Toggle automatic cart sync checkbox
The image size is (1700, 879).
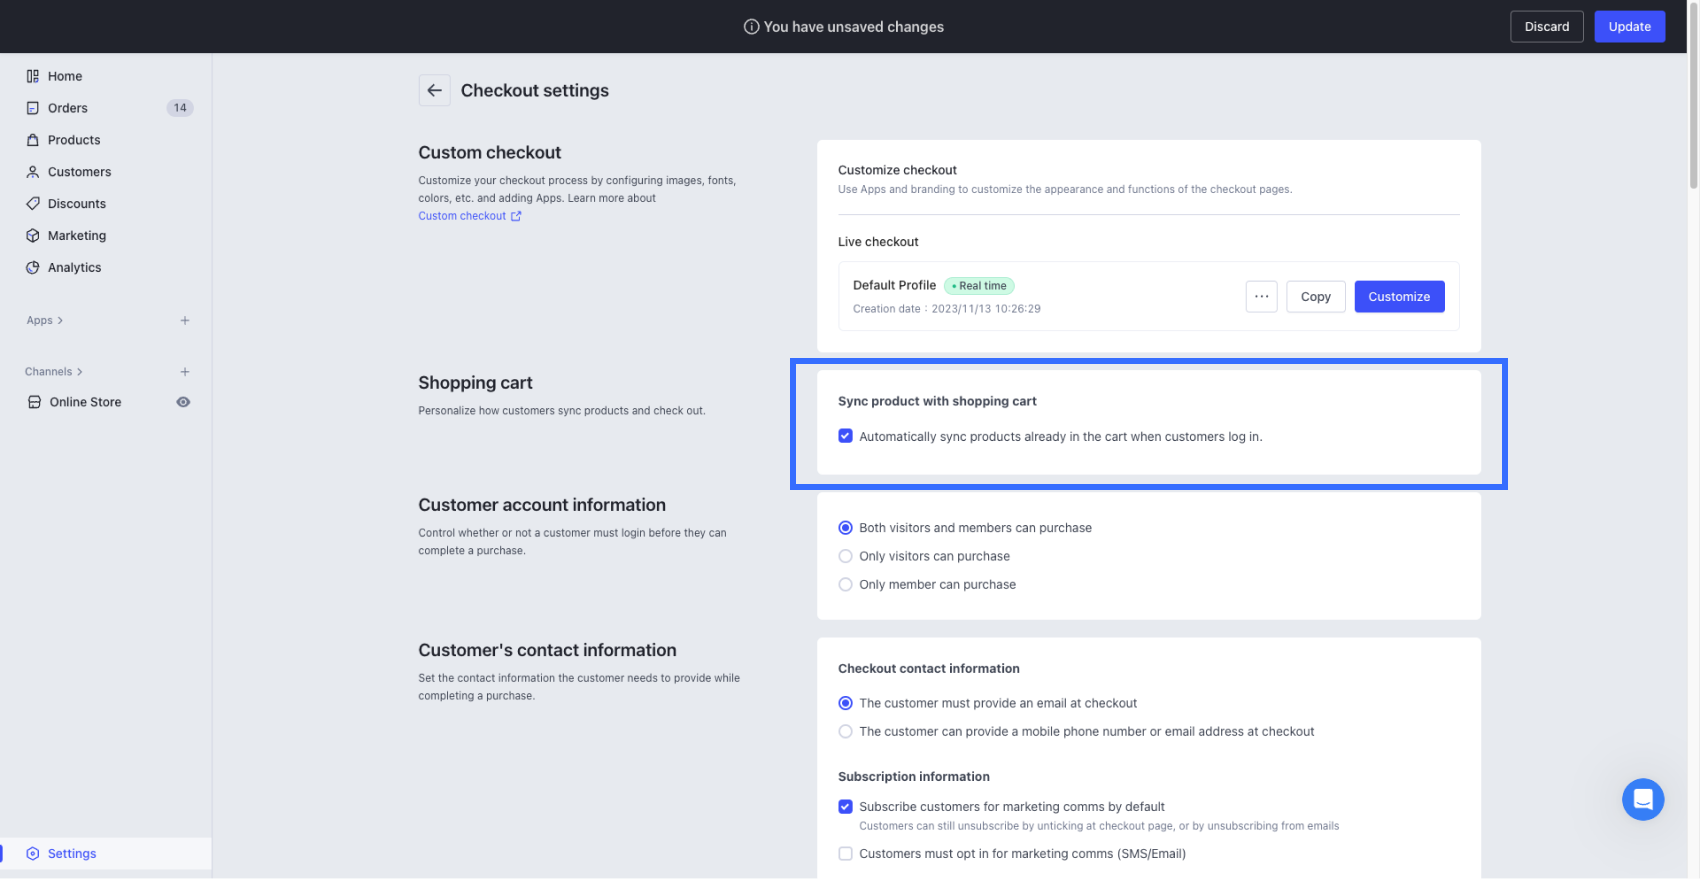click(x=845, y=436)
